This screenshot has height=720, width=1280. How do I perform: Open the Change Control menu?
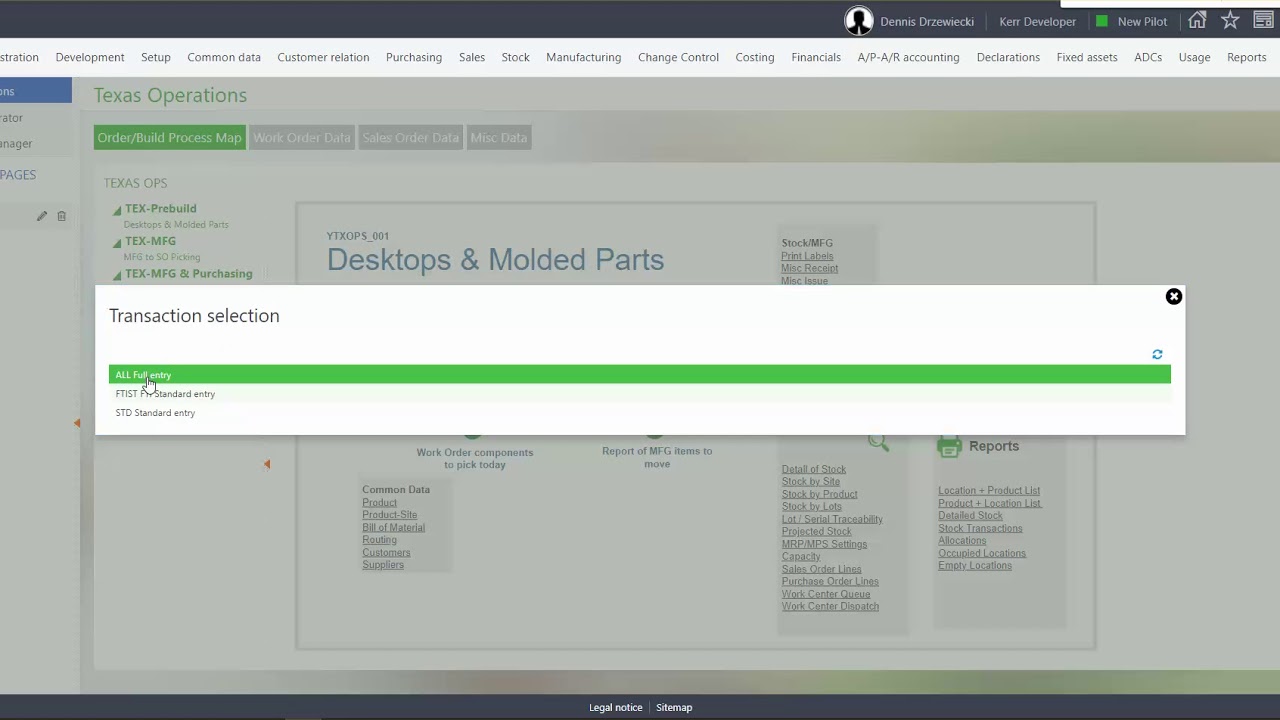coord(678,57)
